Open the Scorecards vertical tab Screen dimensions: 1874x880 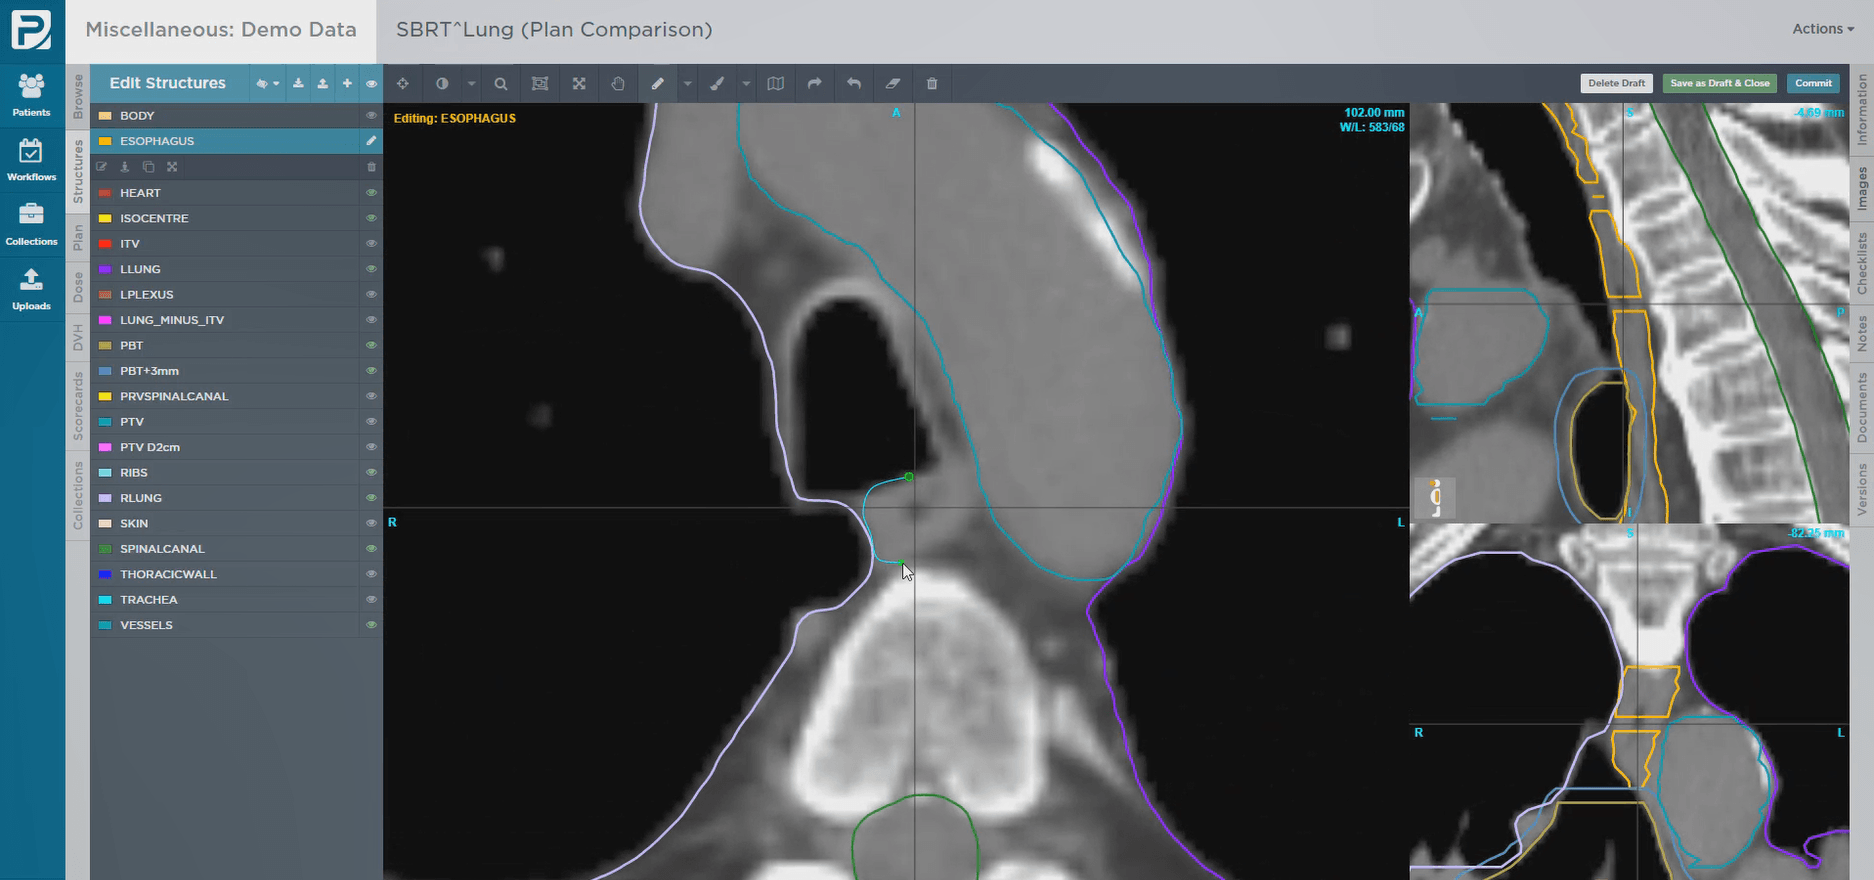pos(78,406)
